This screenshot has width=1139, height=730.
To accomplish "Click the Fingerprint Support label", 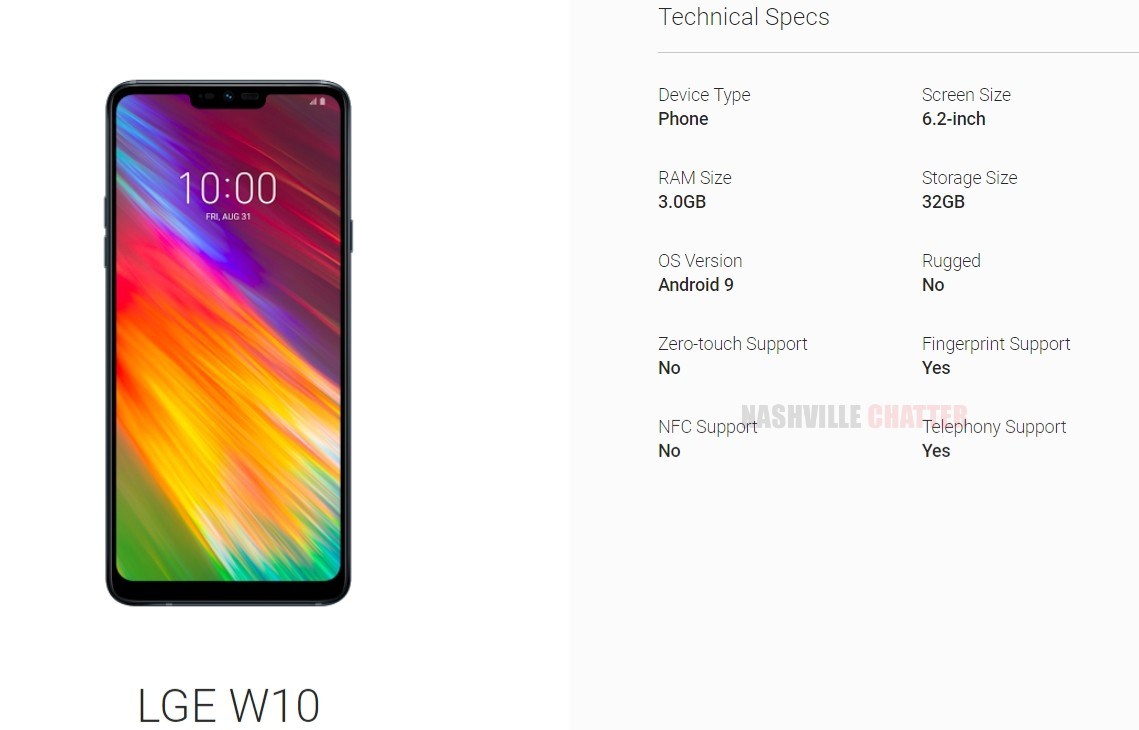I will tap(996, 344).
